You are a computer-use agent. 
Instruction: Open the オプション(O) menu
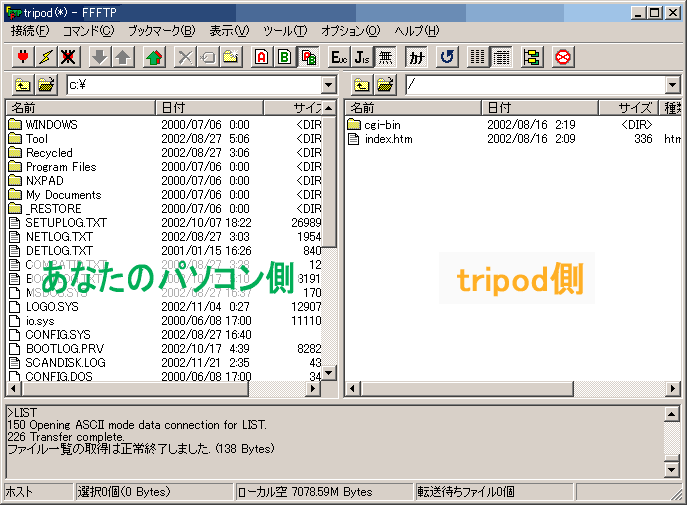pos(350,31)
